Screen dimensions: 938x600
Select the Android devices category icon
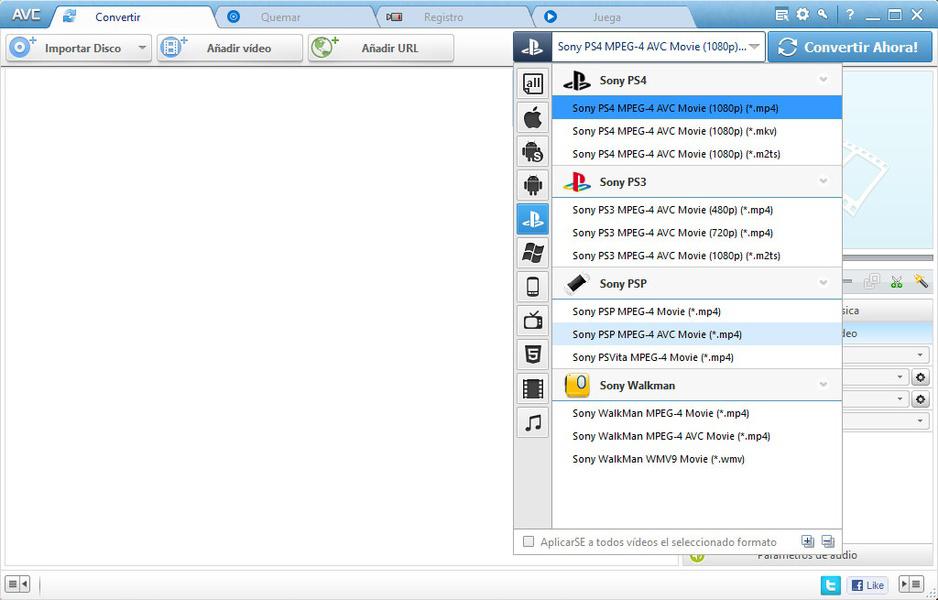click(533, 185)
